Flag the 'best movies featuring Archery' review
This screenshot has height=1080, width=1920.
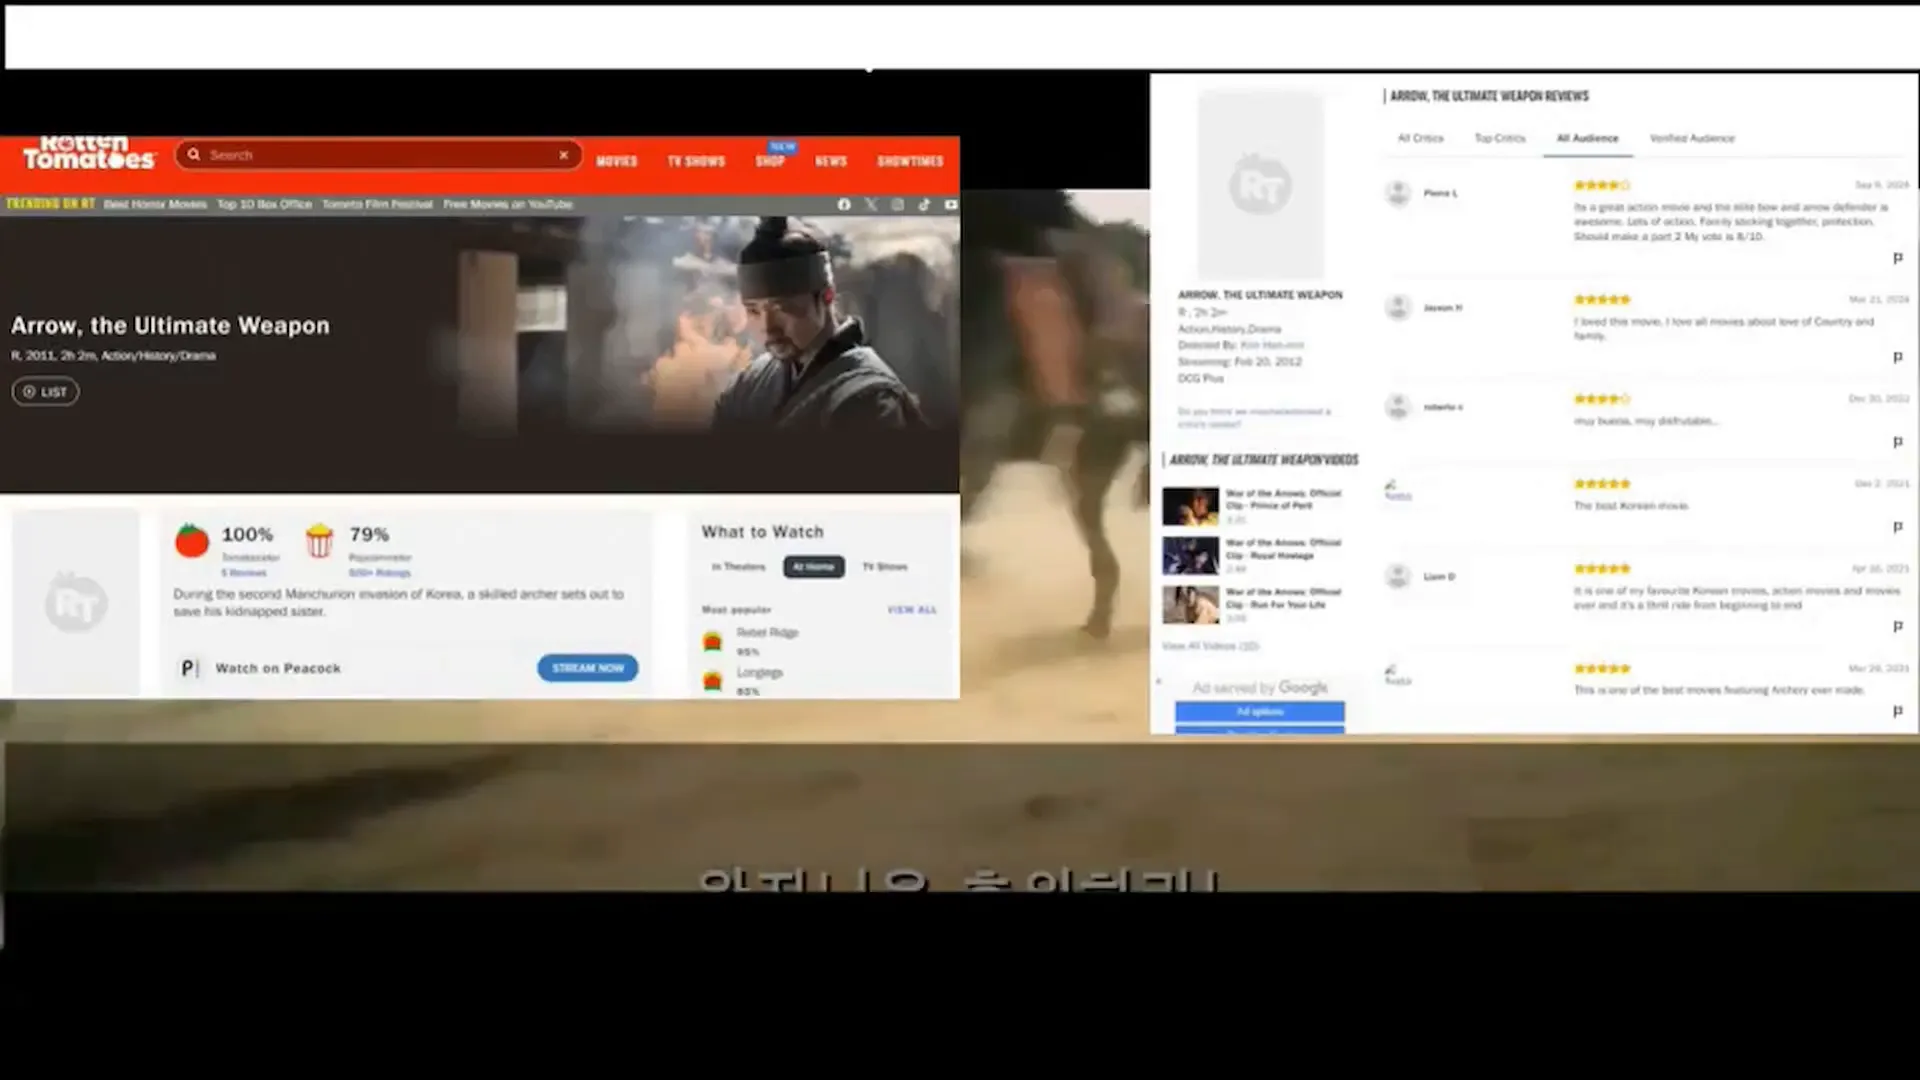[1897, 711]
